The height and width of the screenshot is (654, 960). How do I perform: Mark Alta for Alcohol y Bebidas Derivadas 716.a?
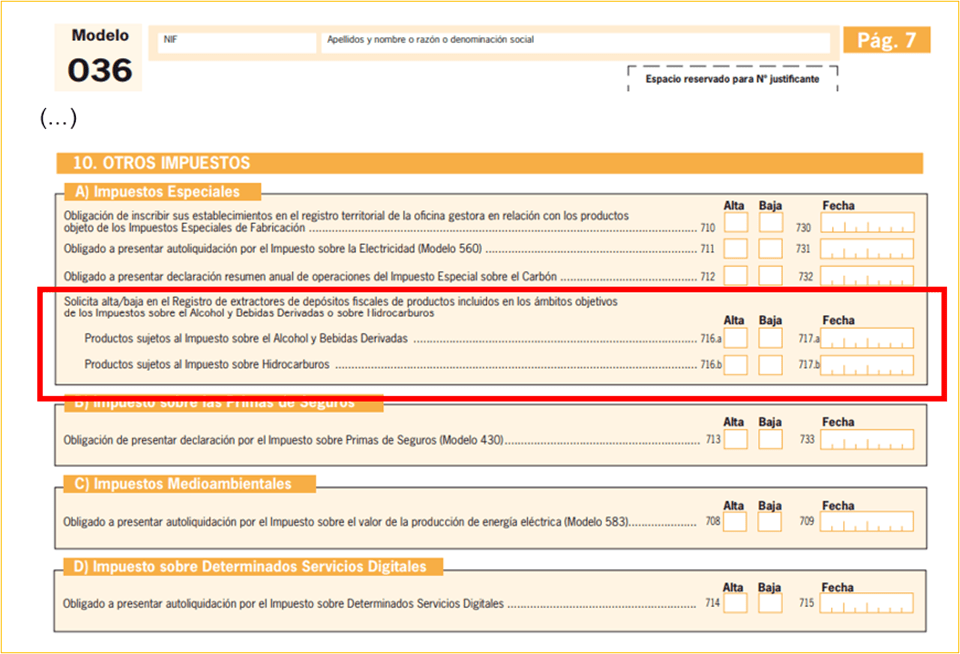click(736, 339)
